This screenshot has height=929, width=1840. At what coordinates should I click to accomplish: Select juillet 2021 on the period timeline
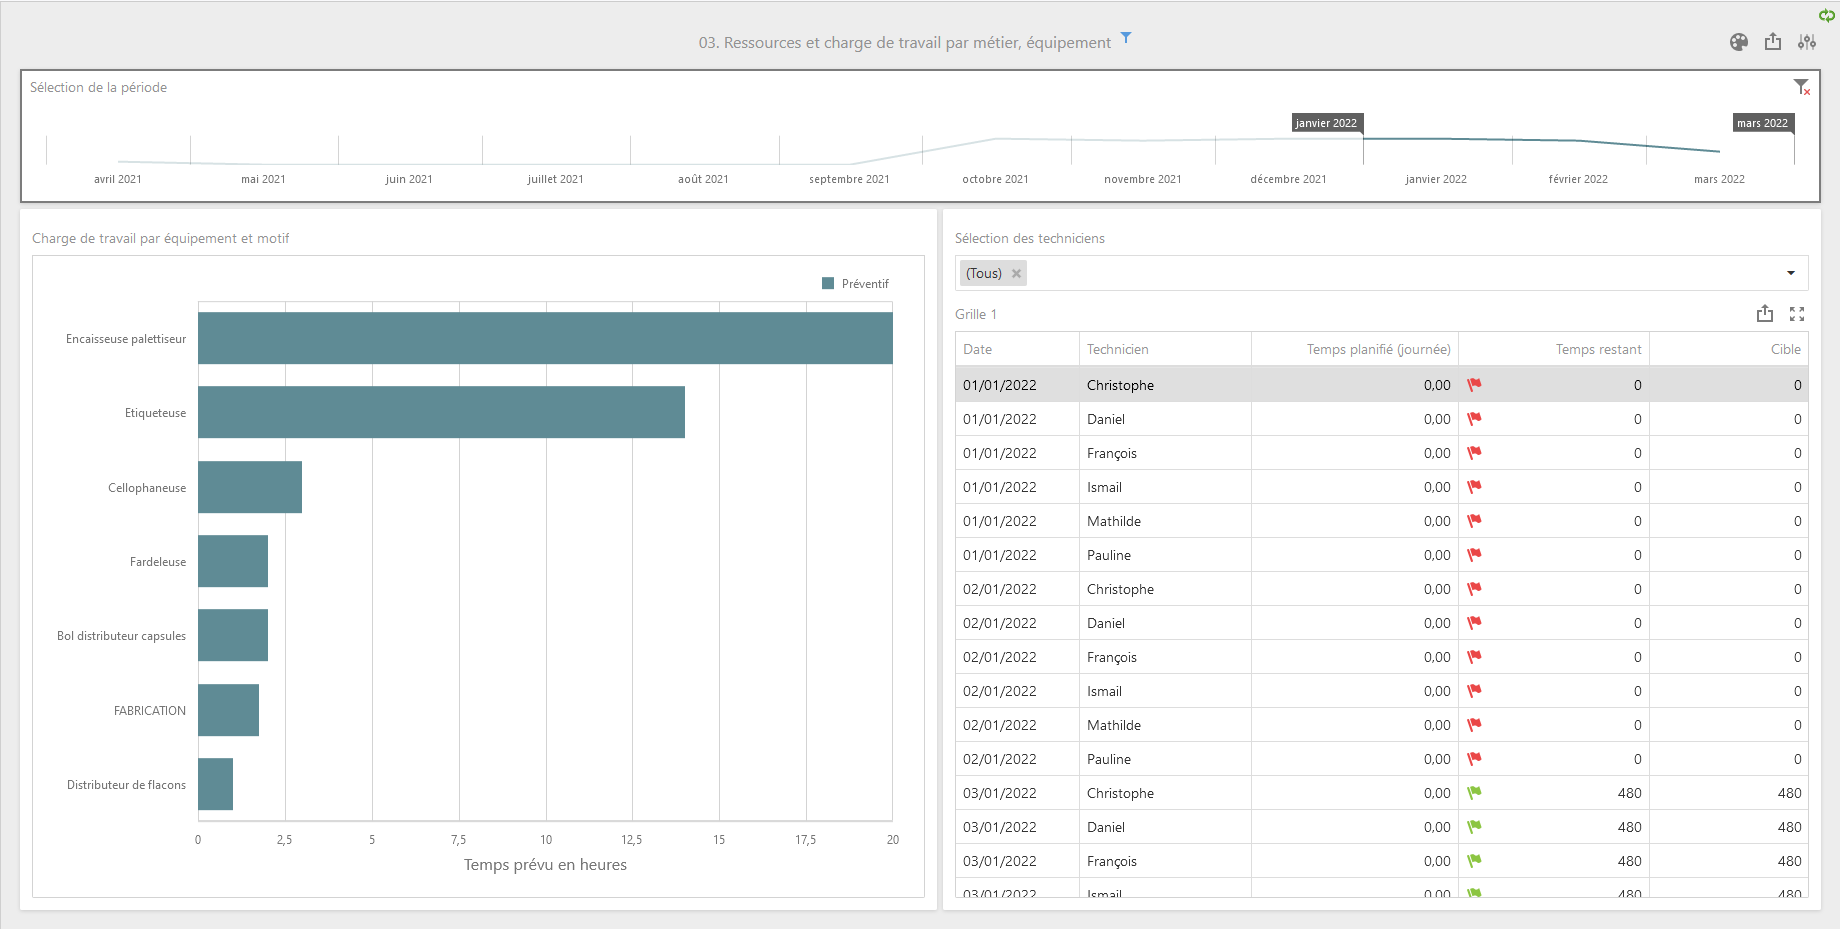[x=556, y=179]
